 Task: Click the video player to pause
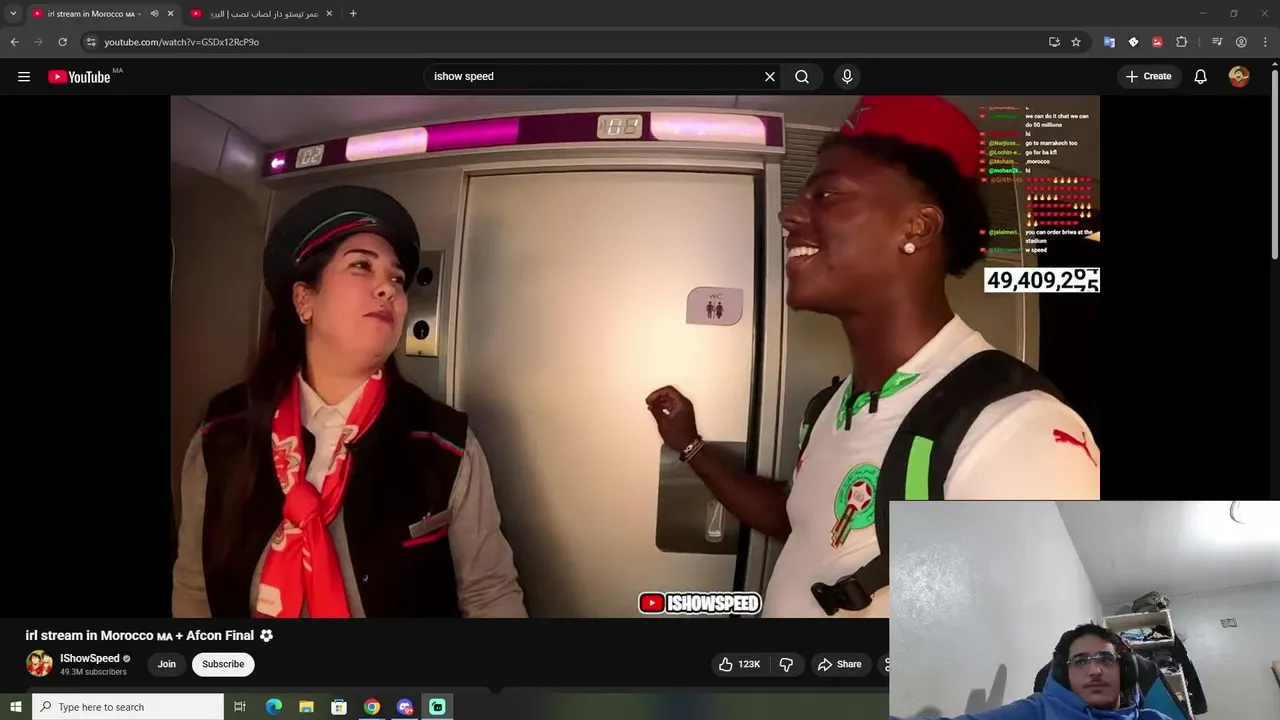tap(635, 356)
